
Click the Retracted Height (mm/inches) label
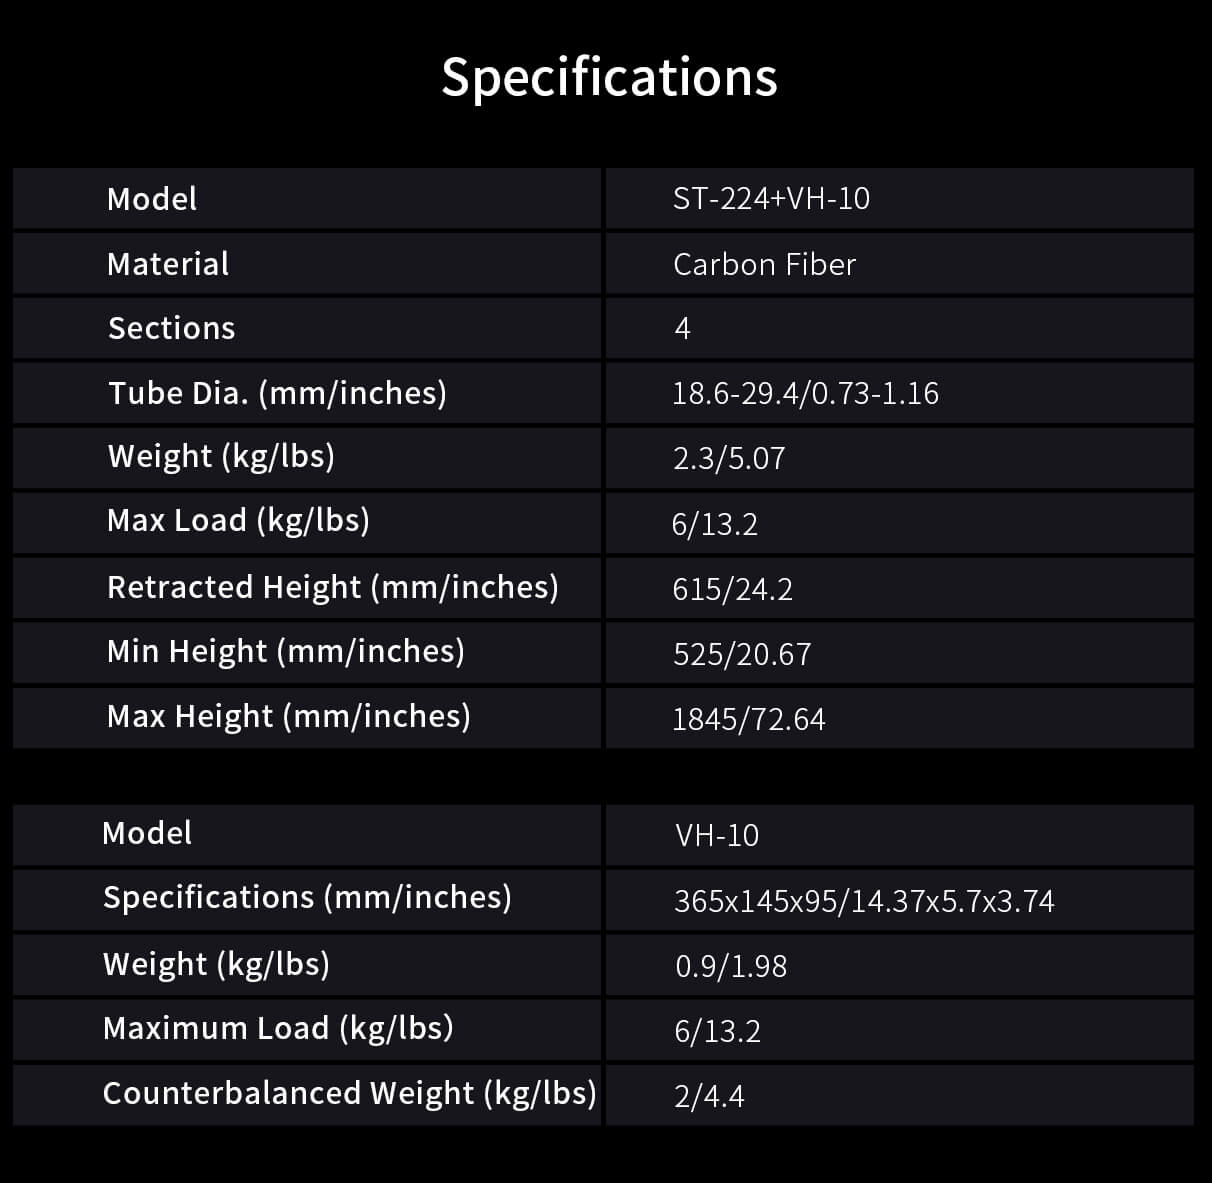(x=332, y=587)
